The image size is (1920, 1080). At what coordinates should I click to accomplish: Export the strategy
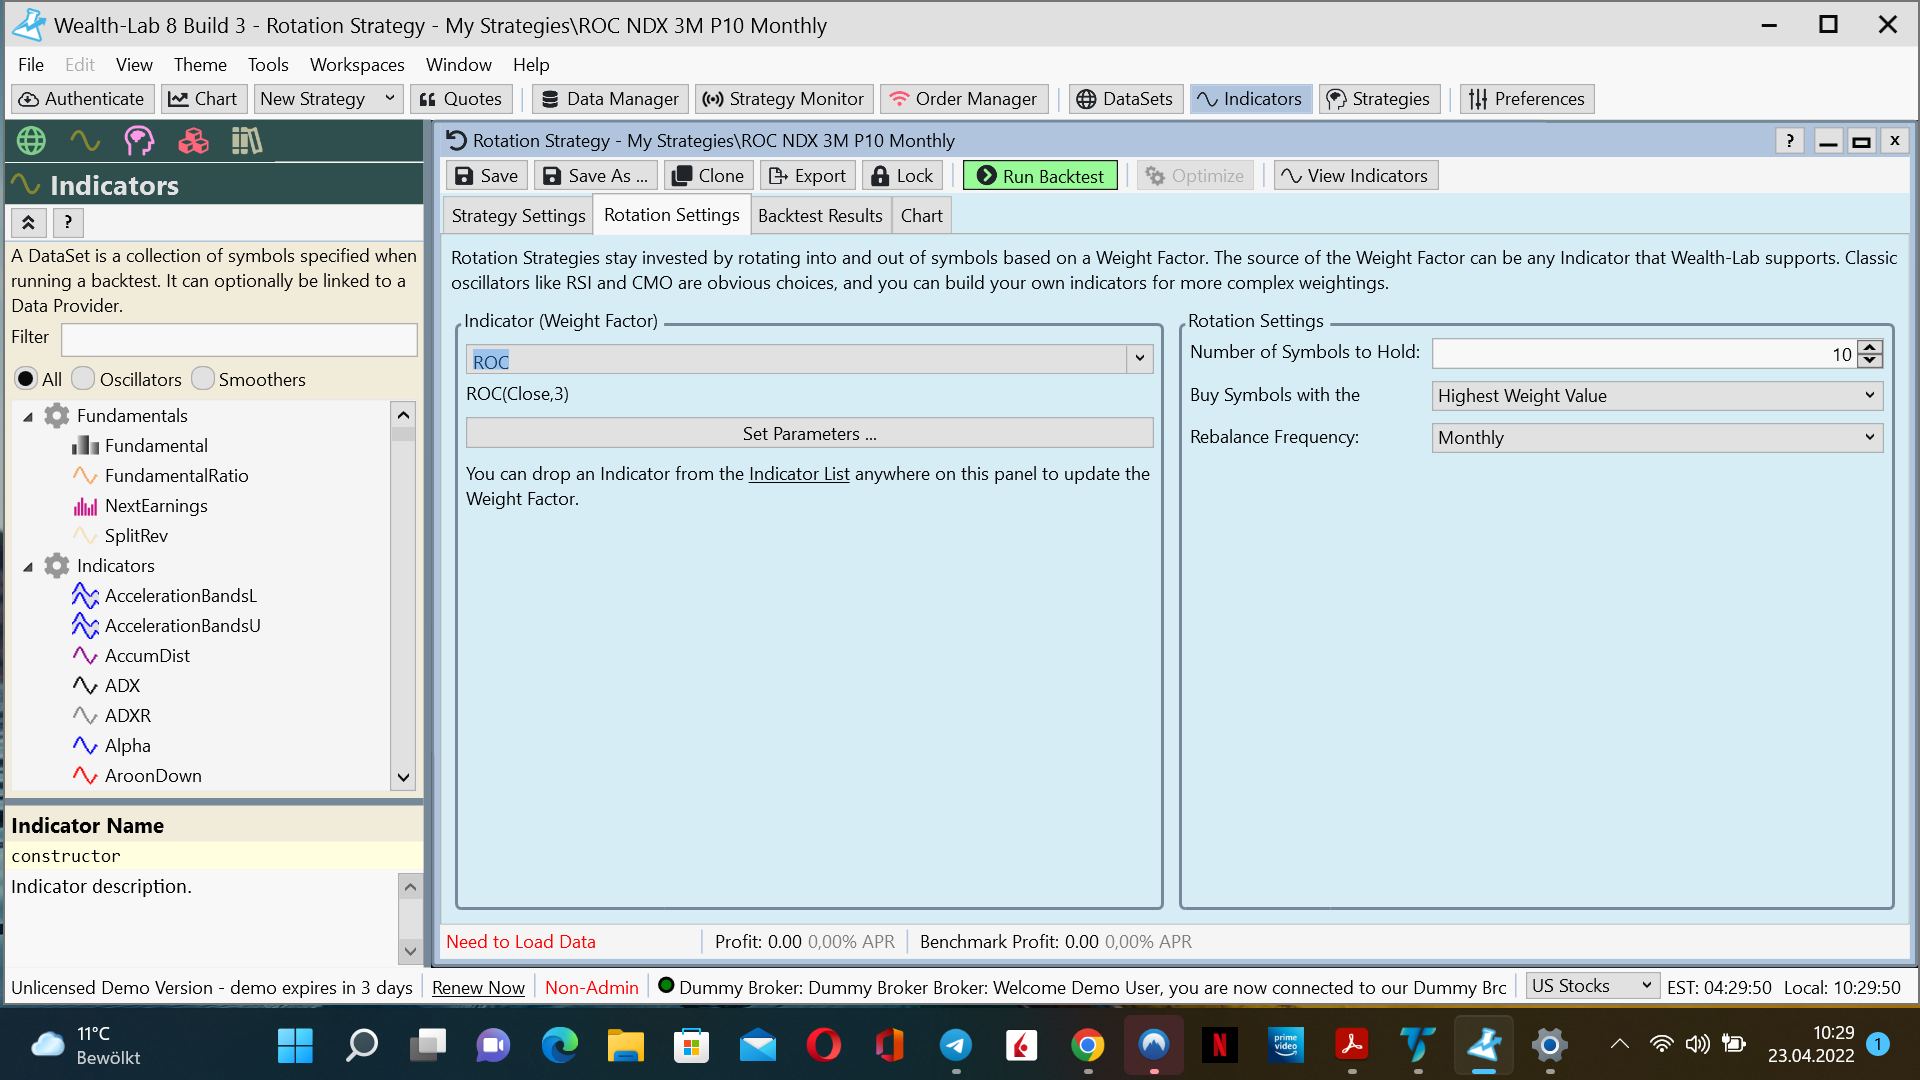(x=808, y=176)
